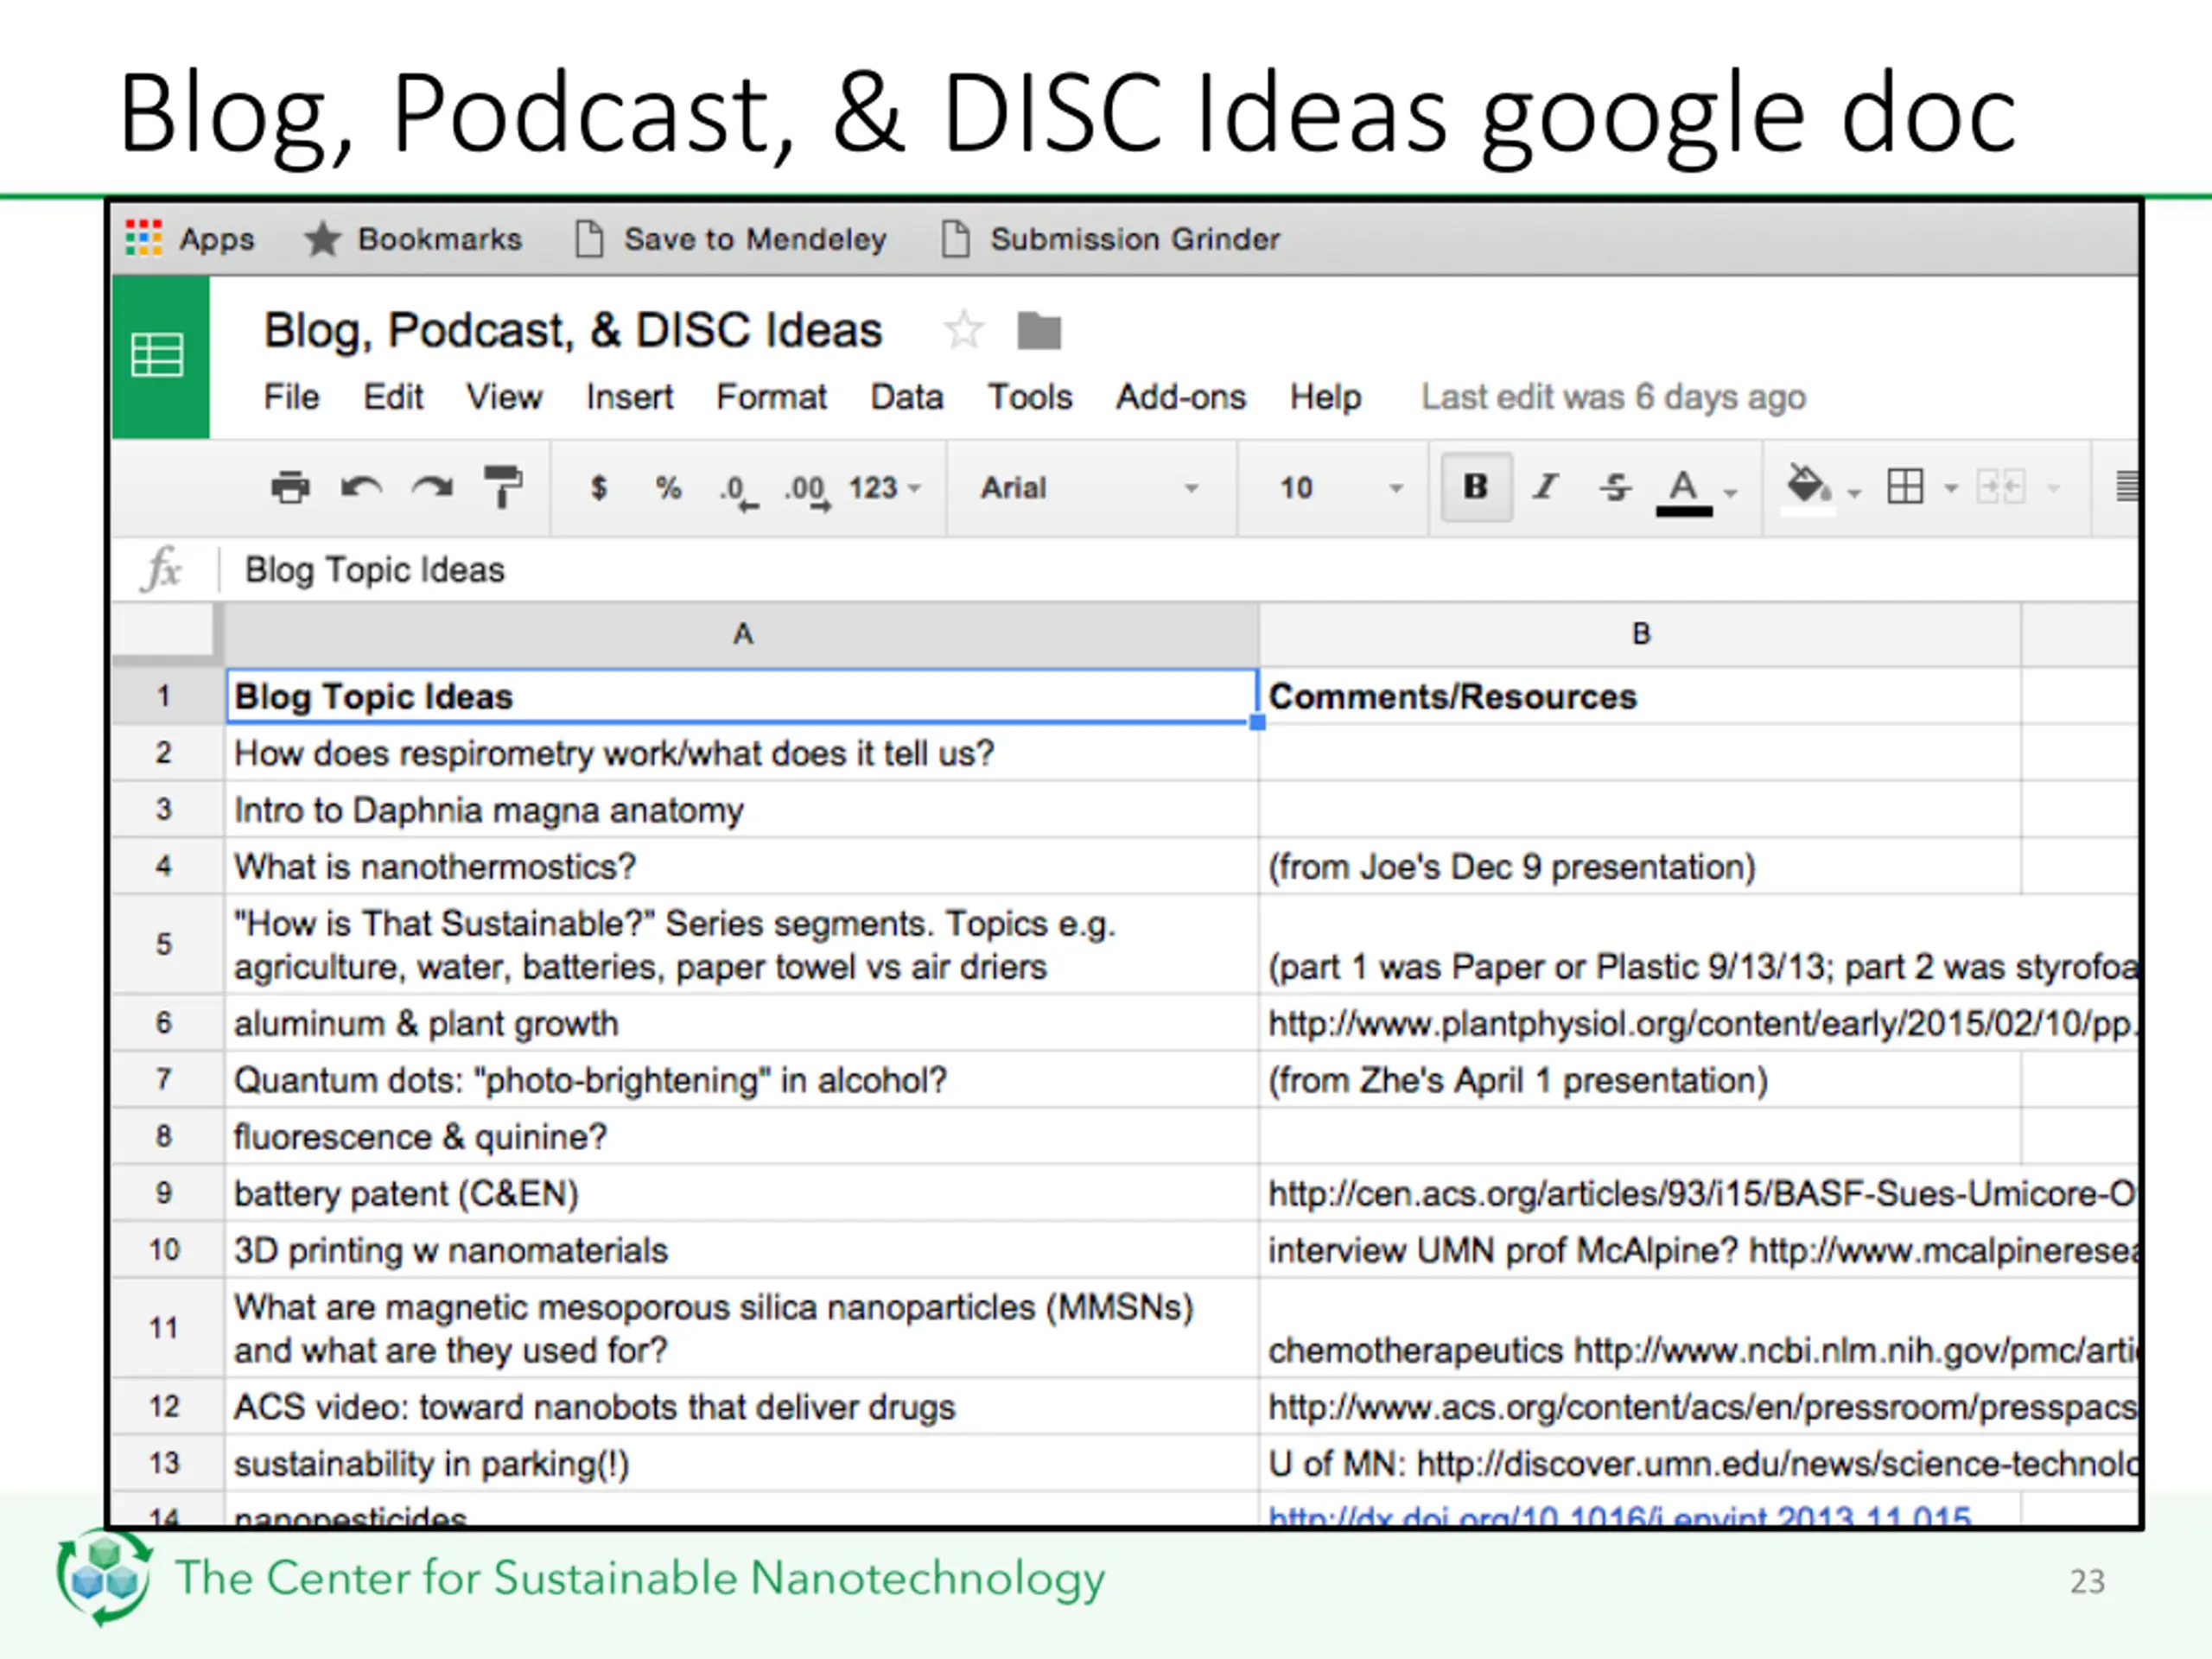Toggle Italic formatting
The width and height of the screenshot is (2212, 1659).
pos(1546,487)
